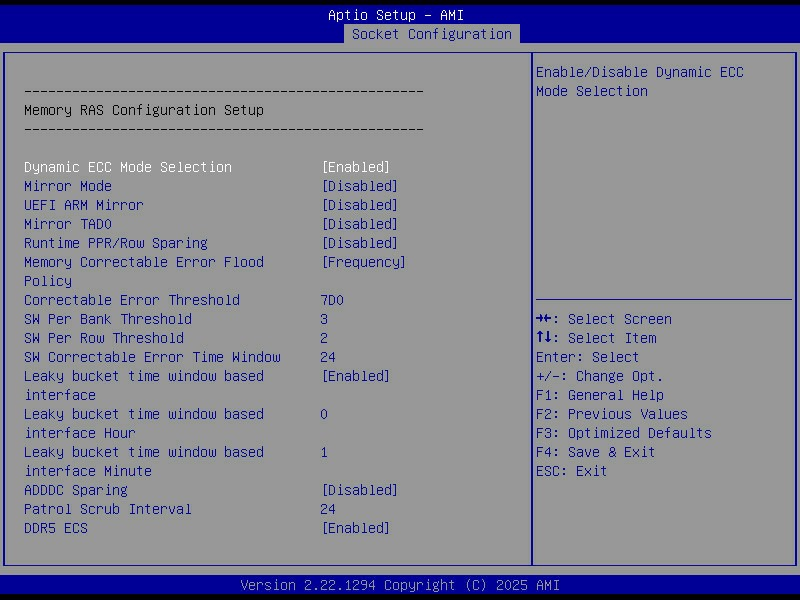
Task: Select the Socket Configuration tab
Action: (x=431, y=34)
